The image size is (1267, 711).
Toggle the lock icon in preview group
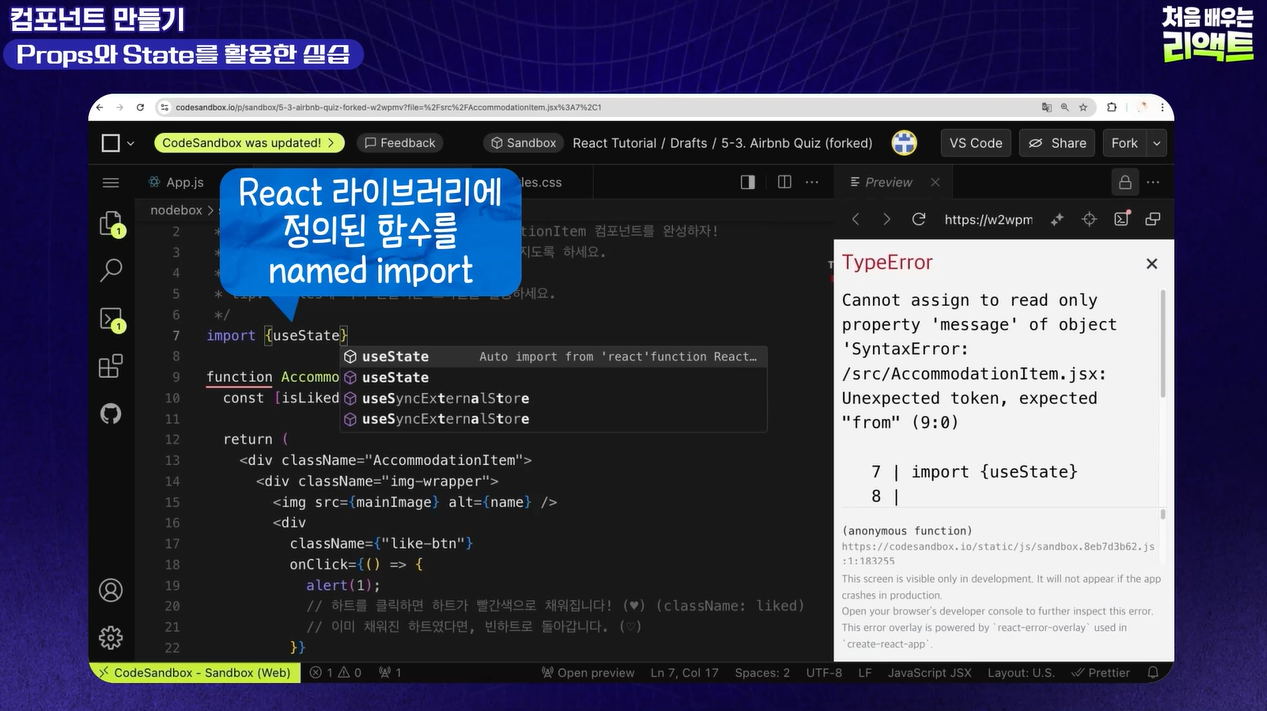coord(1125,182)
